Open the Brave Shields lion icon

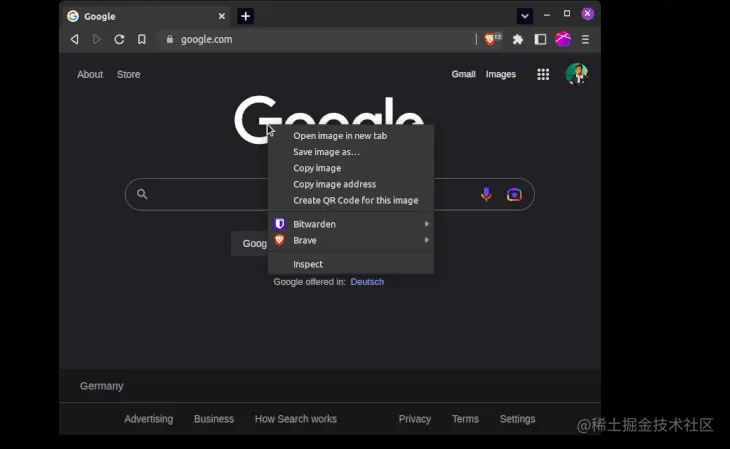click(489, 40)
